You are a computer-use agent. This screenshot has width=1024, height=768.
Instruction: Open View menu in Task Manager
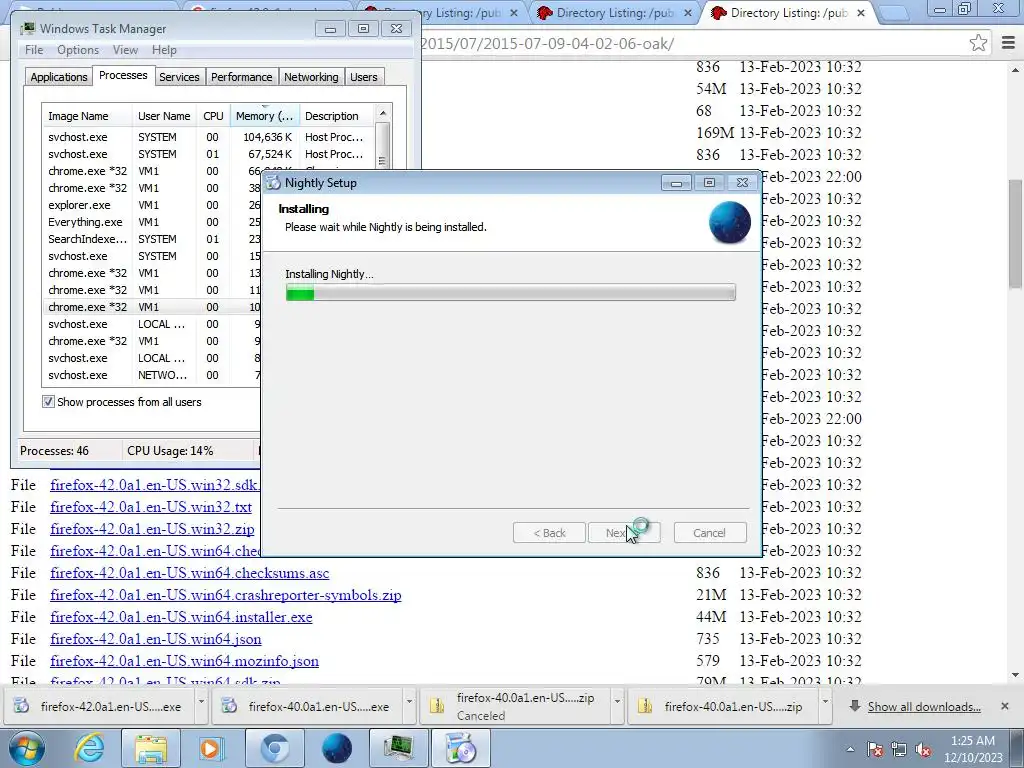coord(125,50)
